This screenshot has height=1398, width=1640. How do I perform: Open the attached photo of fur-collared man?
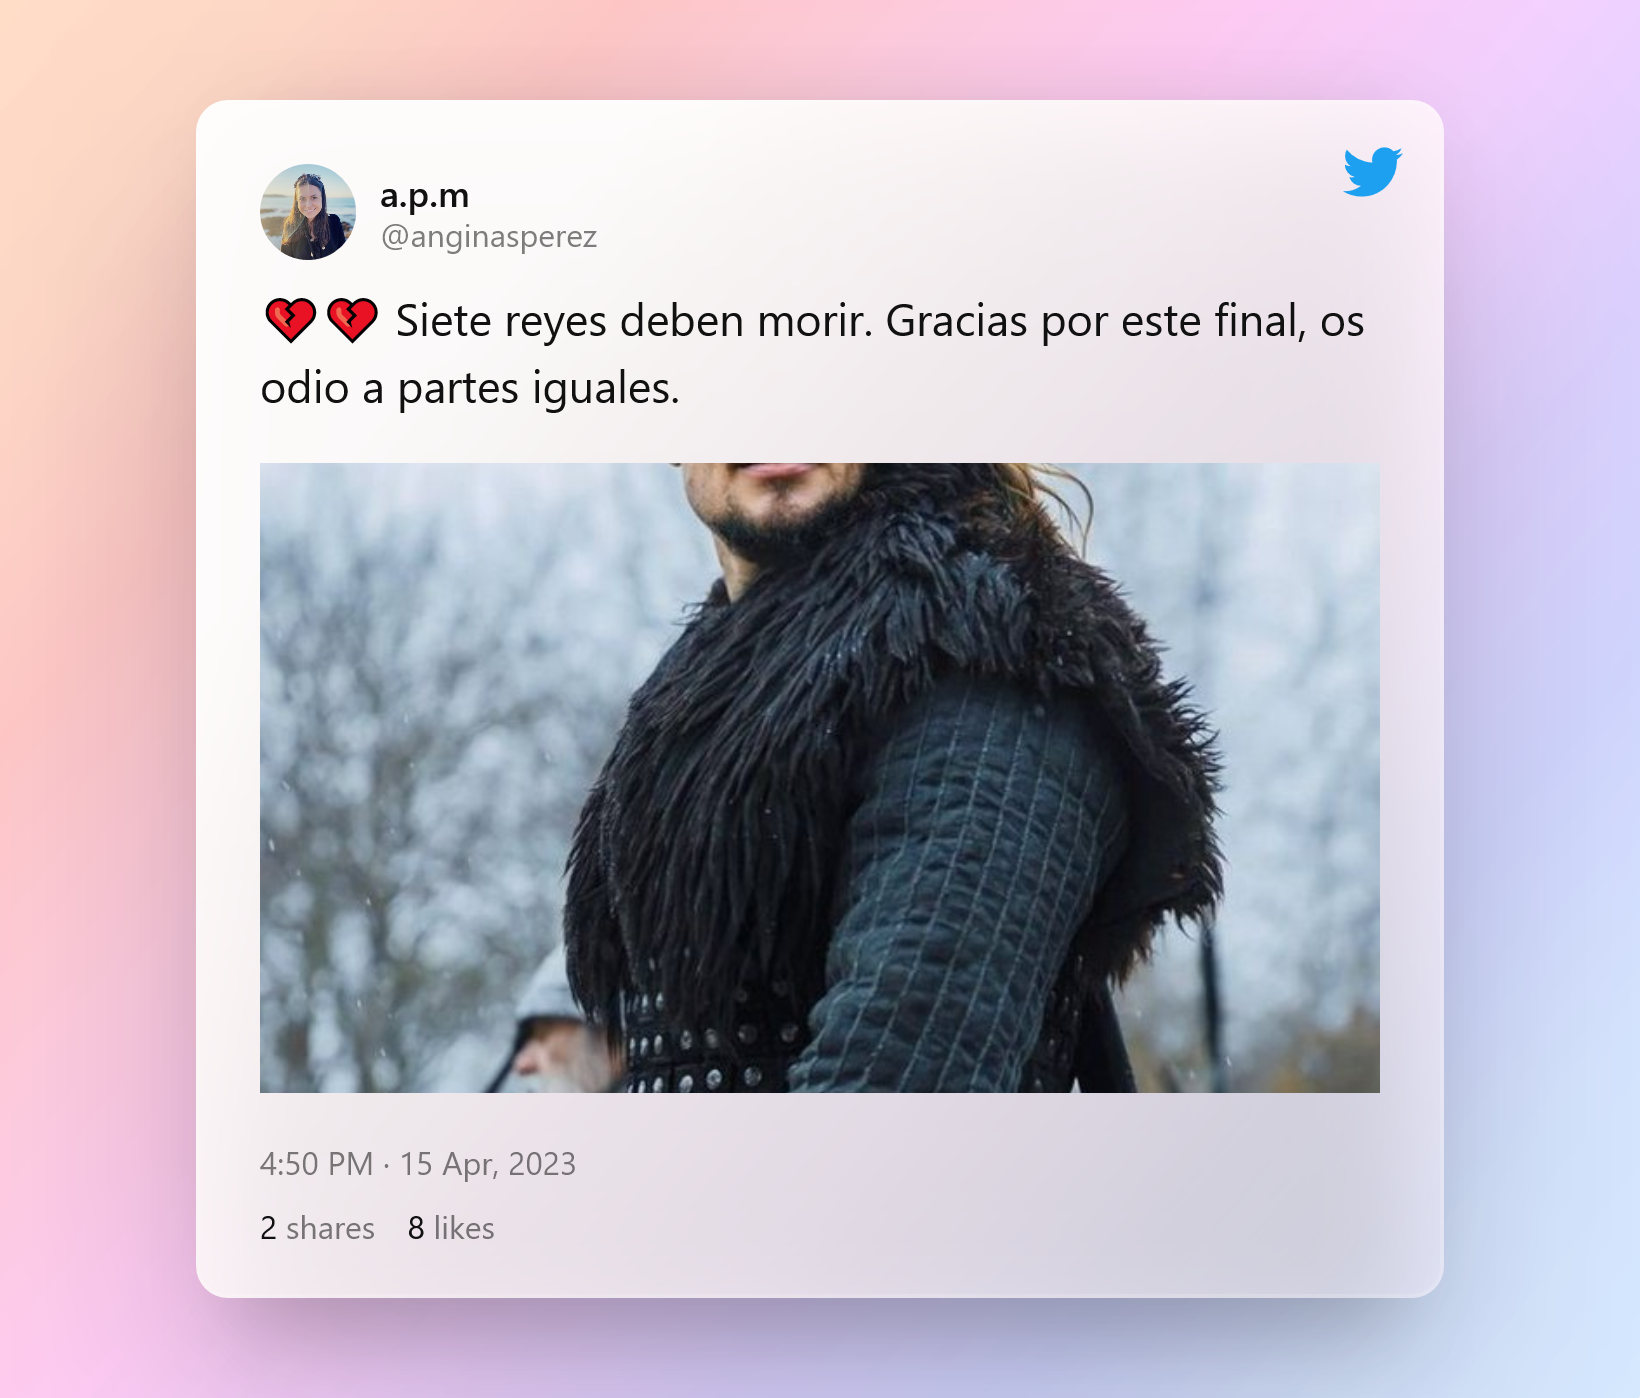click(x=820, y=777)
